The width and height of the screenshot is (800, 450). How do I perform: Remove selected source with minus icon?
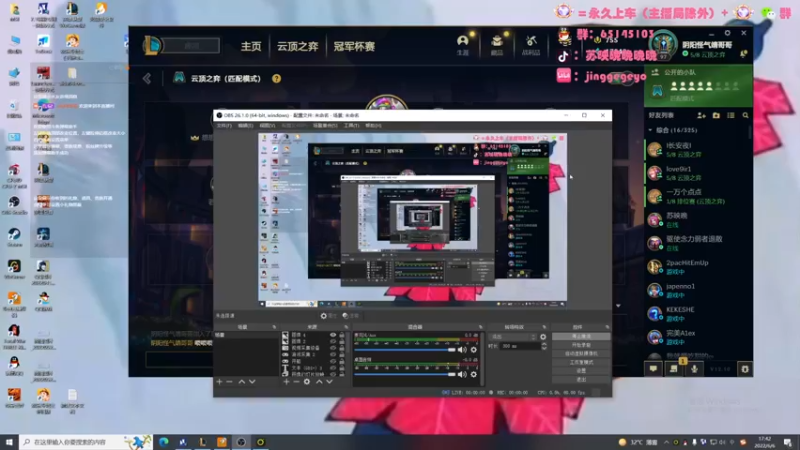296,382
